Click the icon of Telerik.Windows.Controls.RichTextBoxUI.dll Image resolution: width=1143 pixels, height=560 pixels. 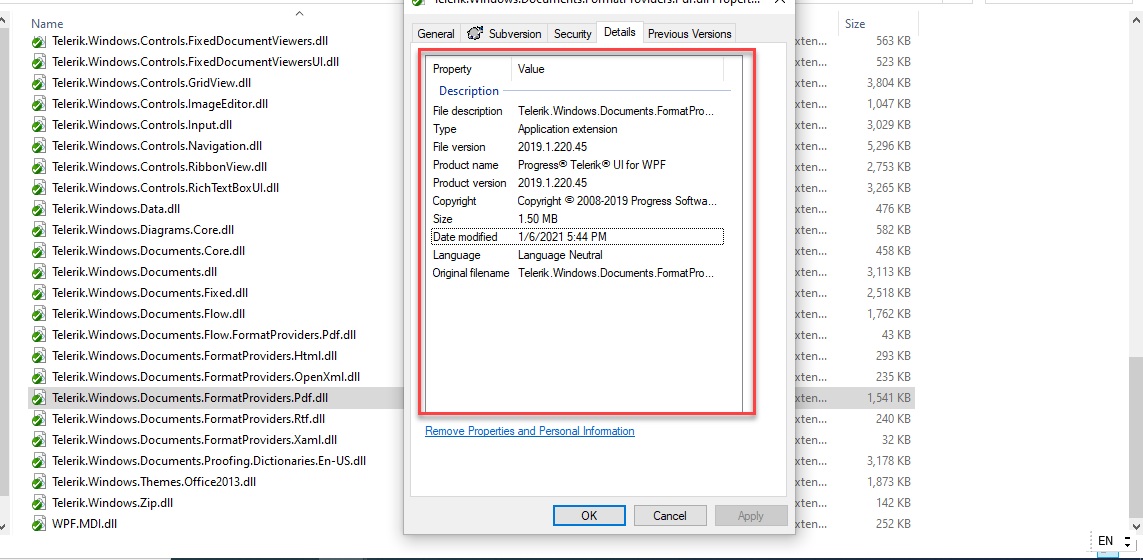pos(39,188)
